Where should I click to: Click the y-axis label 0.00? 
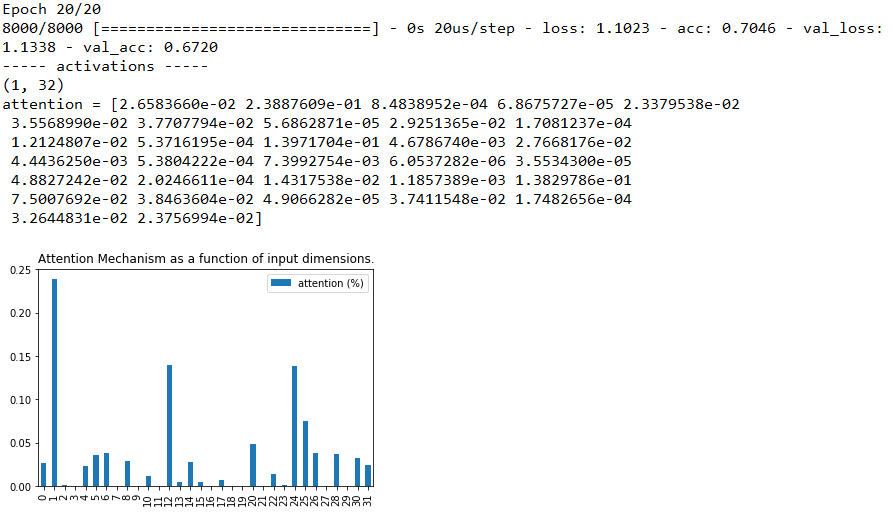[21, 487]
